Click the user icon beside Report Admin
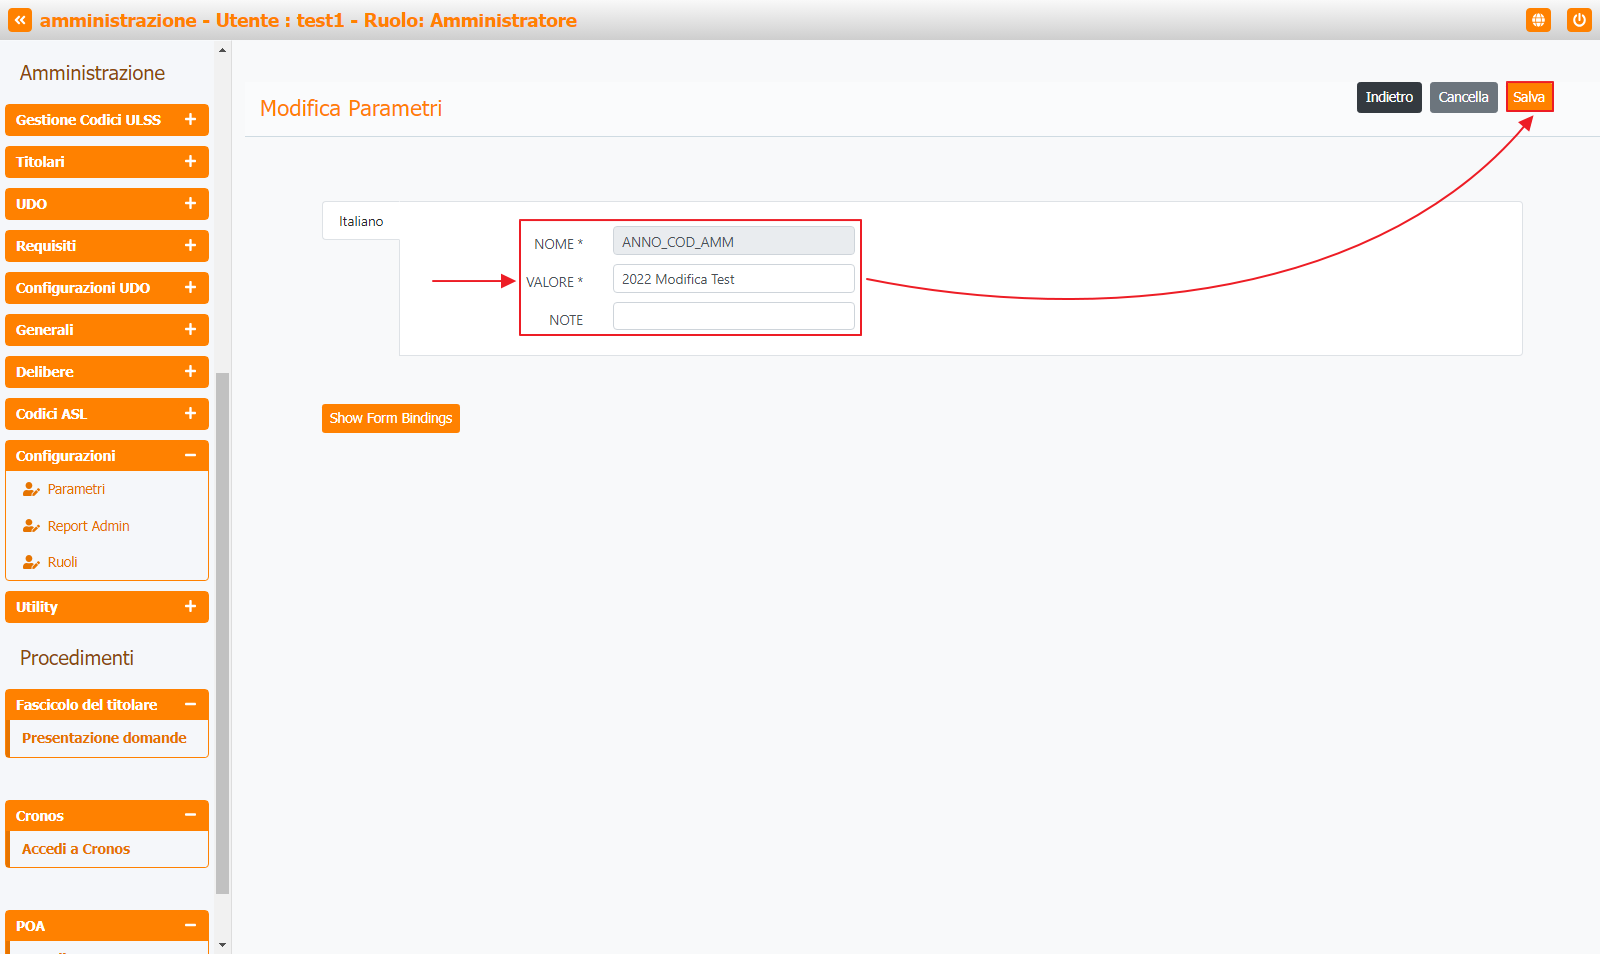This screenshot has width=1600, height=954. pyautogui.click(x=31, y=526)
